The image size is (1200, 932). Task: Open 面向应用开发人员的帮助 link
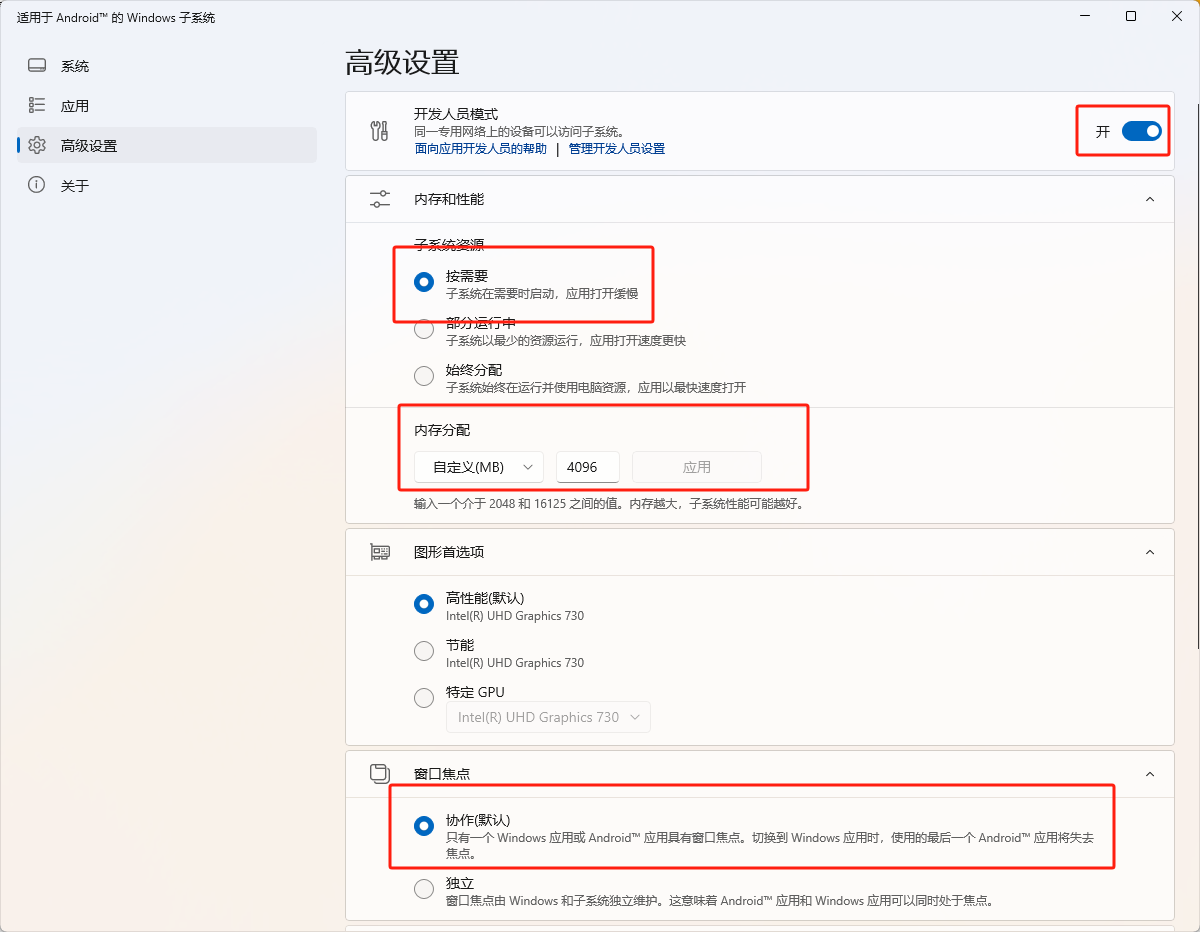(x=481, y=149)
